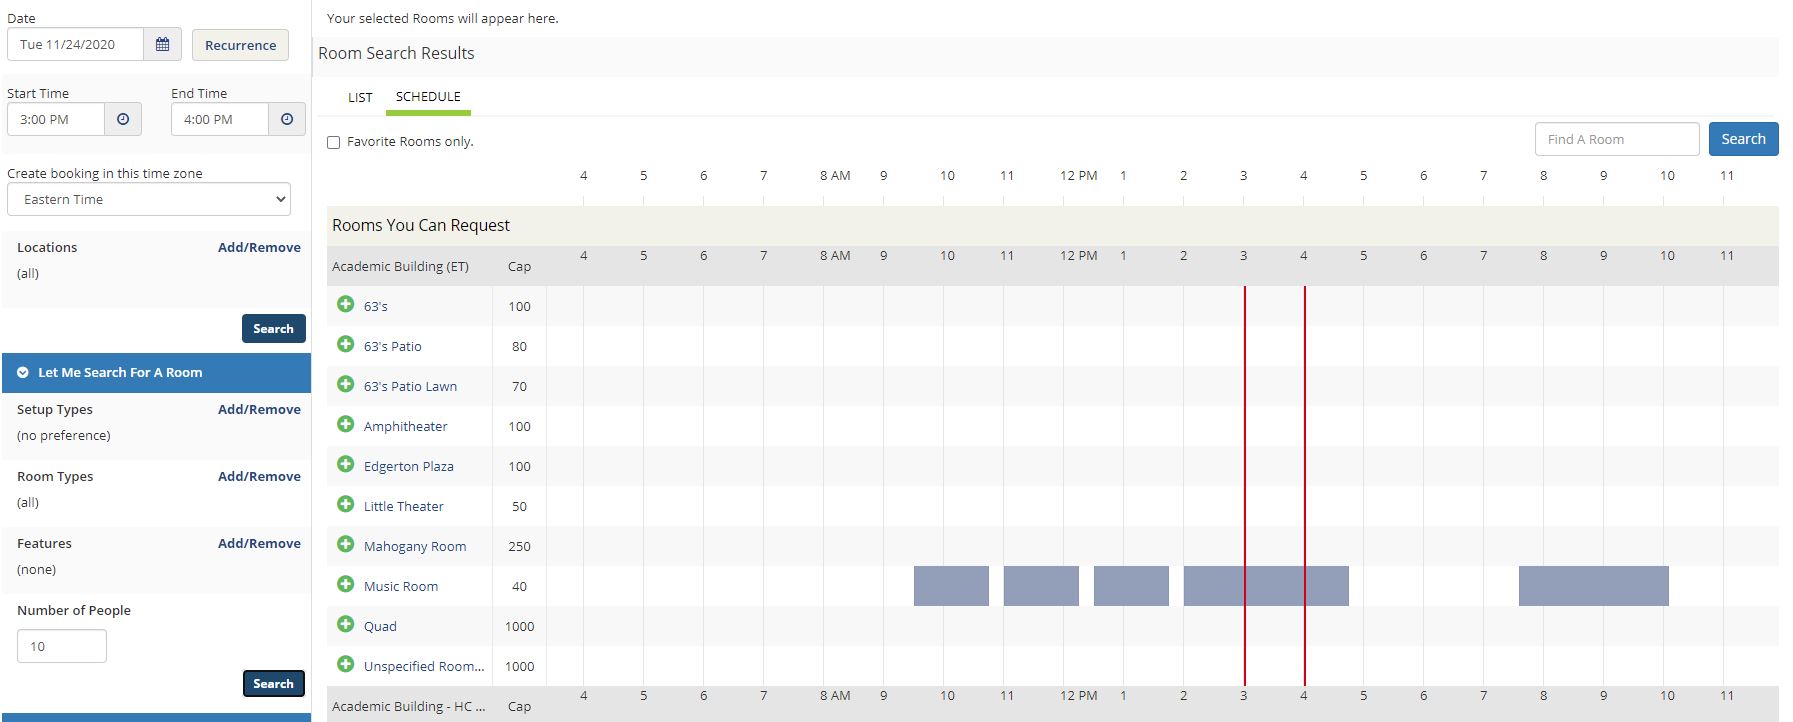
Task: Open Little Theater room link
Action: [x=404, y=506]
